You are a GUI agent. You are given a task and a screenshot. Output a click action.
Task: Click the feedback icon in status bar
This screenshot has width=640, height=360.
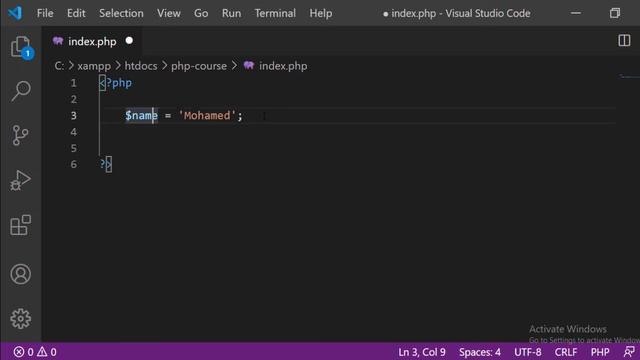click(629, 351)
